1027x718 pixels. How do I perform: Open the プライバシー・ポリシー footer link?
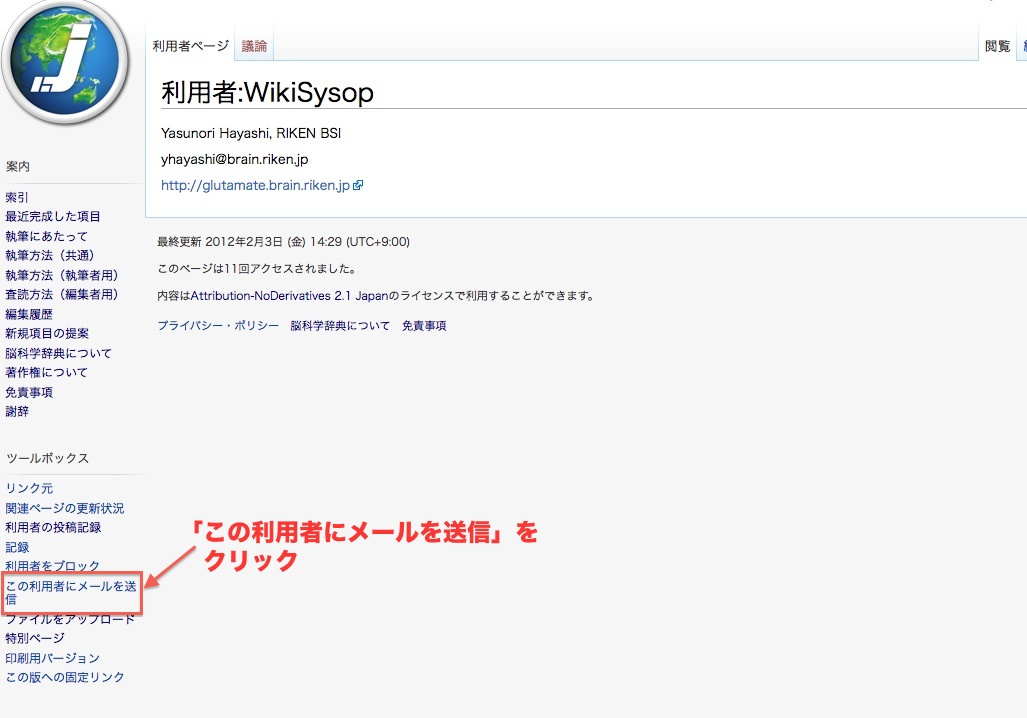point(218,326)
